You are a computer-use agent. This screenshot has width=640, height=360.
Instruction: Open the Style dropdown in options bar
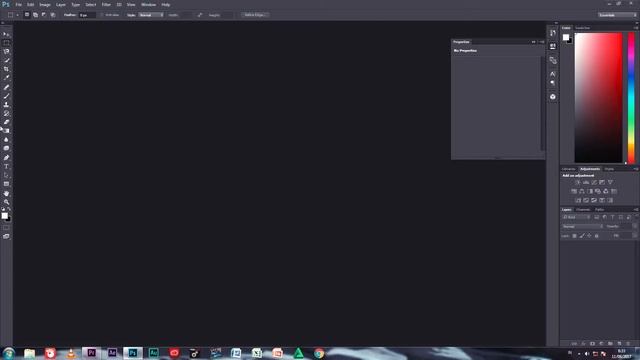(x=151, y=15)
